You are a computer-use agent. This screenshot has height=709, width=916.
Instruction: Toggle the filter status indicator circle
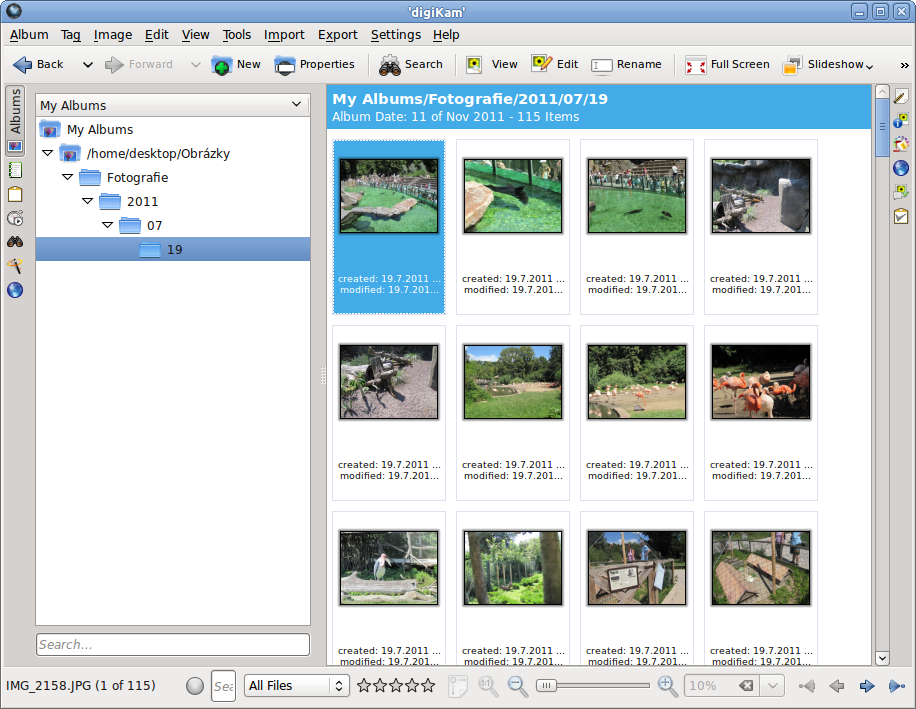[195, 686]
